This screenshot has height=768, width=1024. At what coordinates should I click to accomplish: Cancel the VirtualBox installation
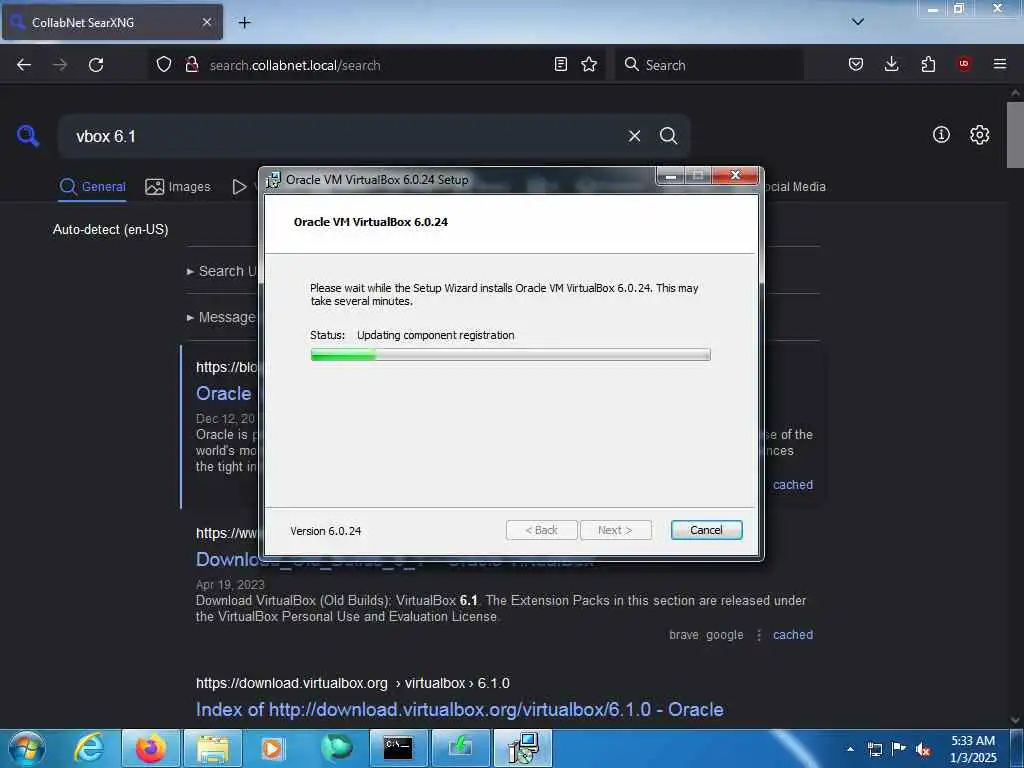706,530
